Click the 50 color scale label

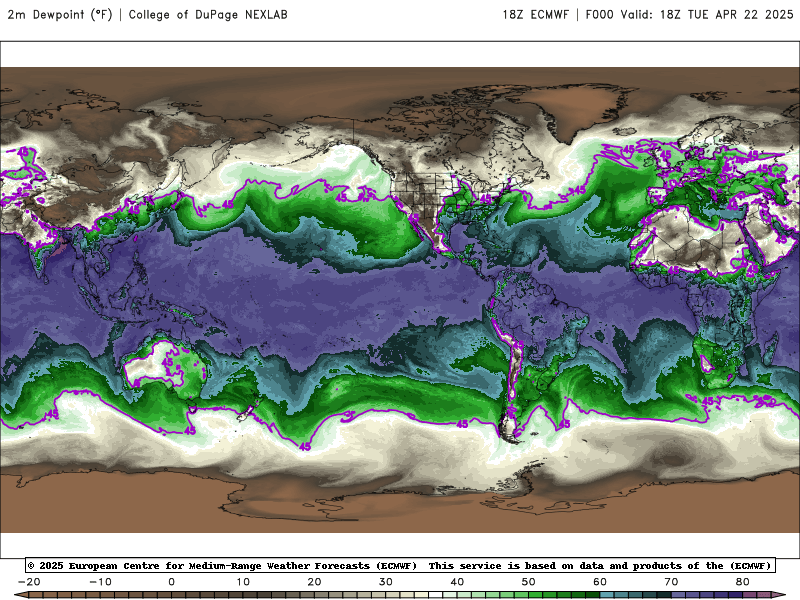(529, 582)
